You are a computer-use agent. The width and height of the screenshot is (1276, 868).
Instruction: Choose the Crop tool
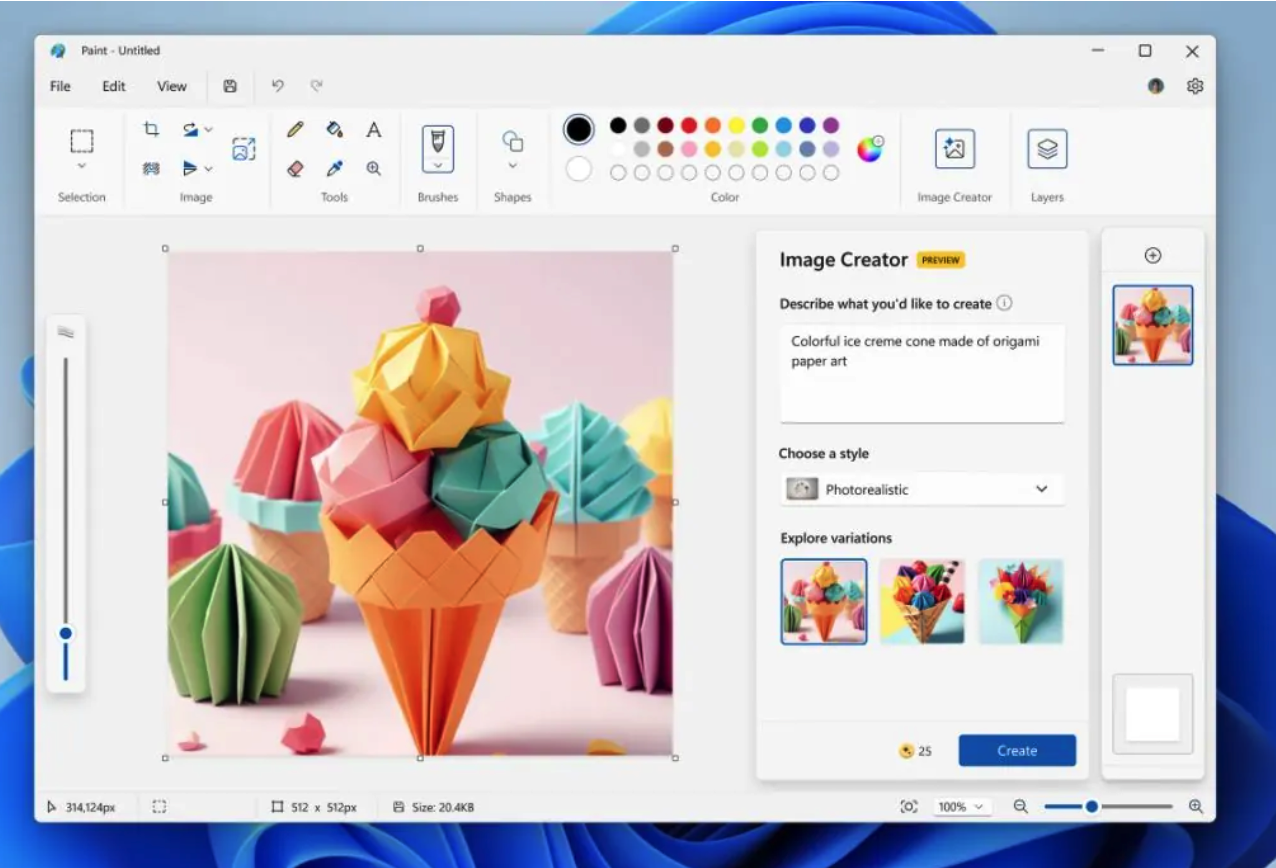tap(151, 129)
